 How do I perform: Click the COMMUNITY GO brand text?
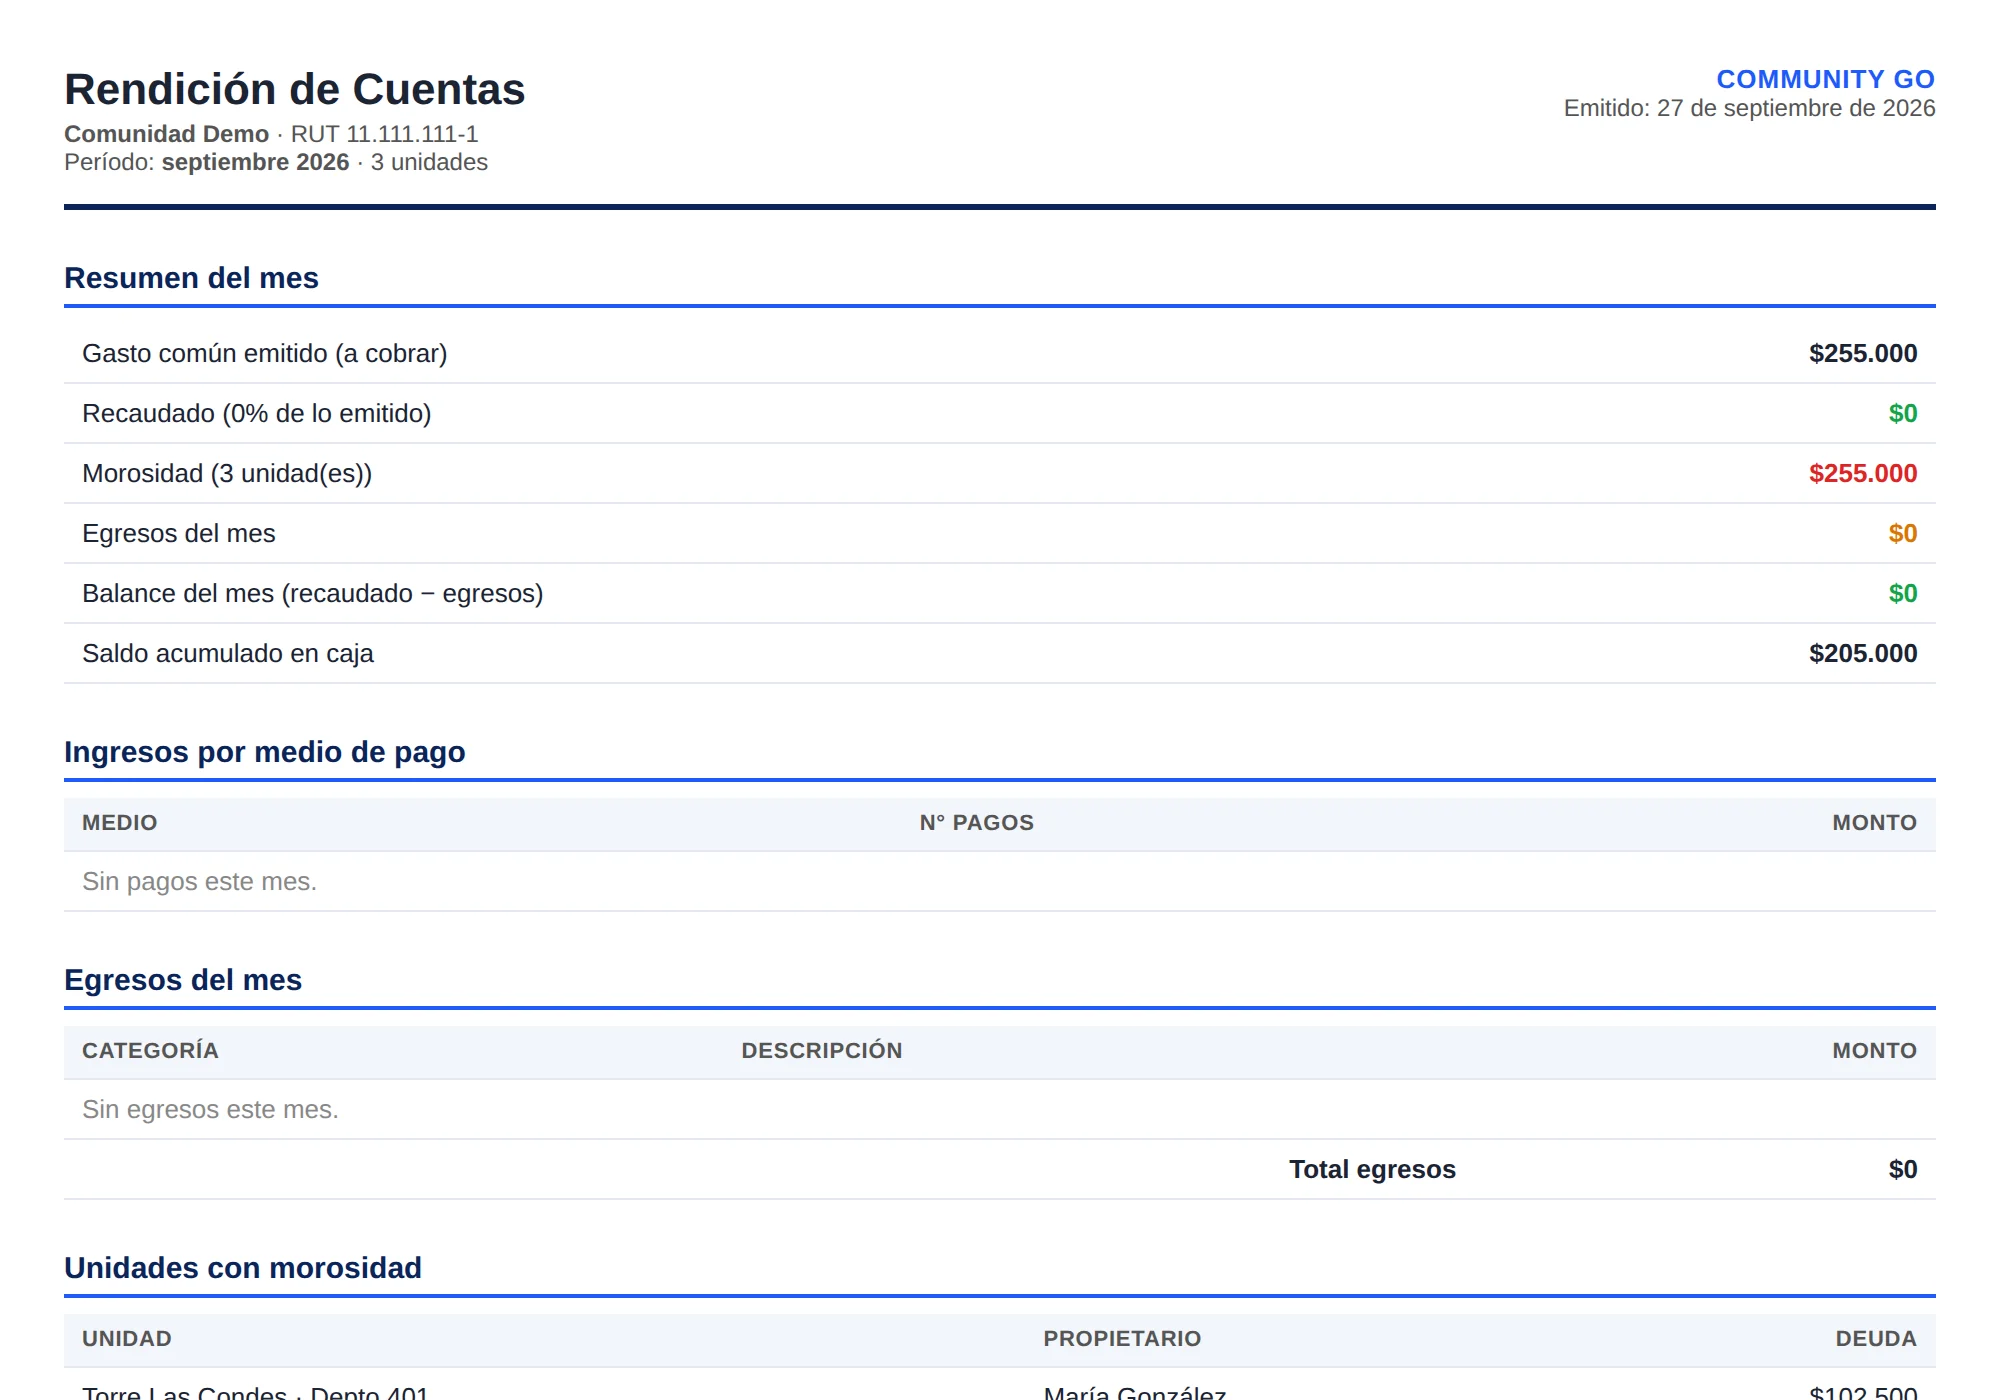1825,79
